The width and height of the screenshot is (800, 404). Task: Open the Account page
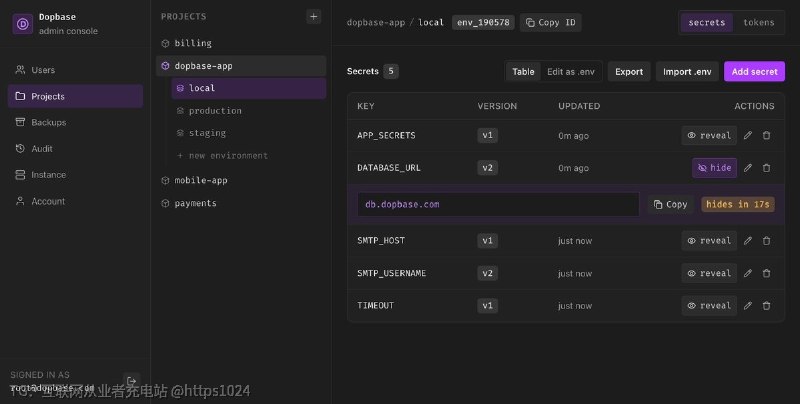click(75, 201)
